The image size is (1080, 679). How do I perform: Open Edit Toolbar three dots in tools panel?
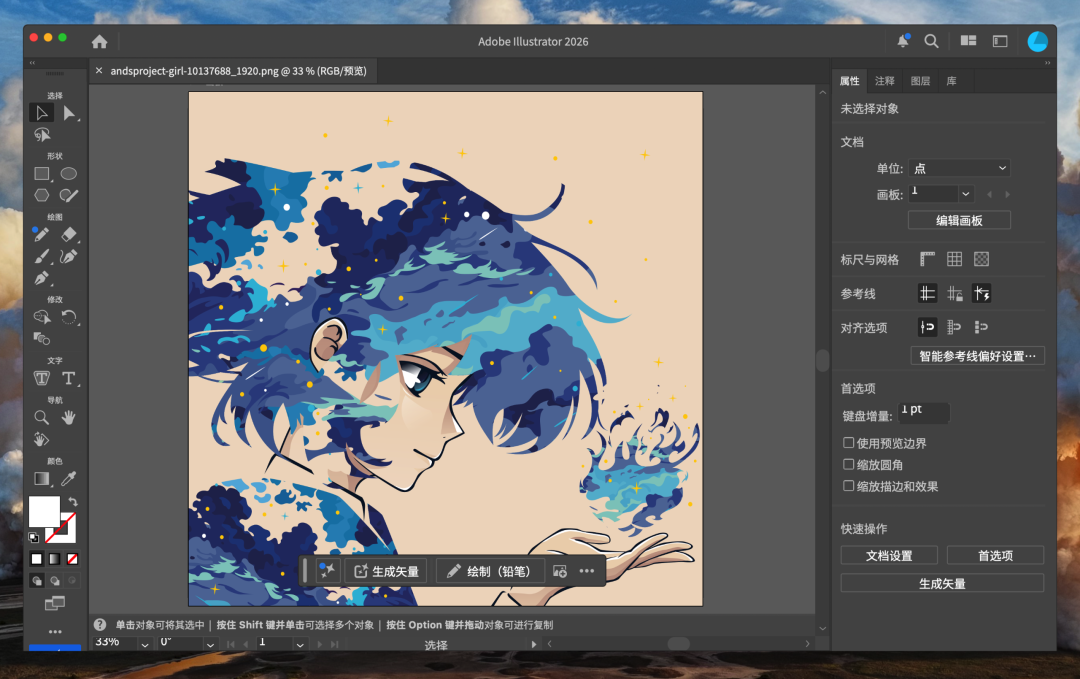[54, 631]
